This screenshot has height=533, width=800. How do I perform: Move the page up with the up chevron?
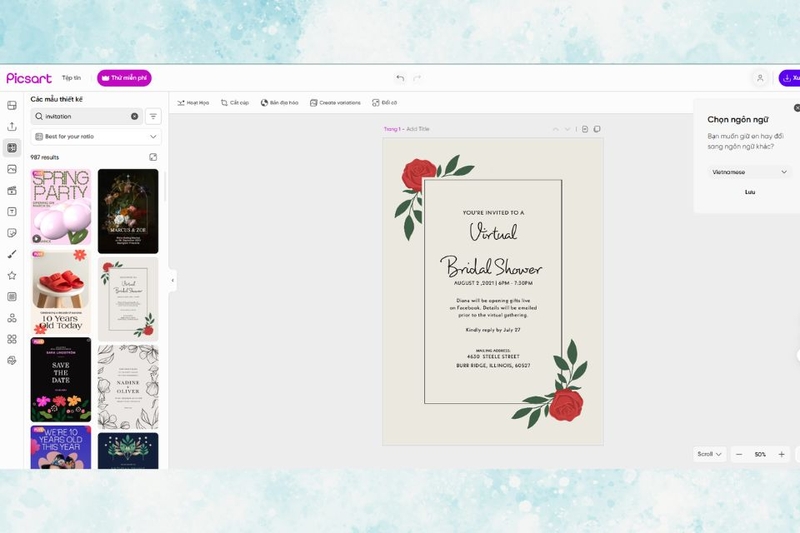(x=556, y=129)
